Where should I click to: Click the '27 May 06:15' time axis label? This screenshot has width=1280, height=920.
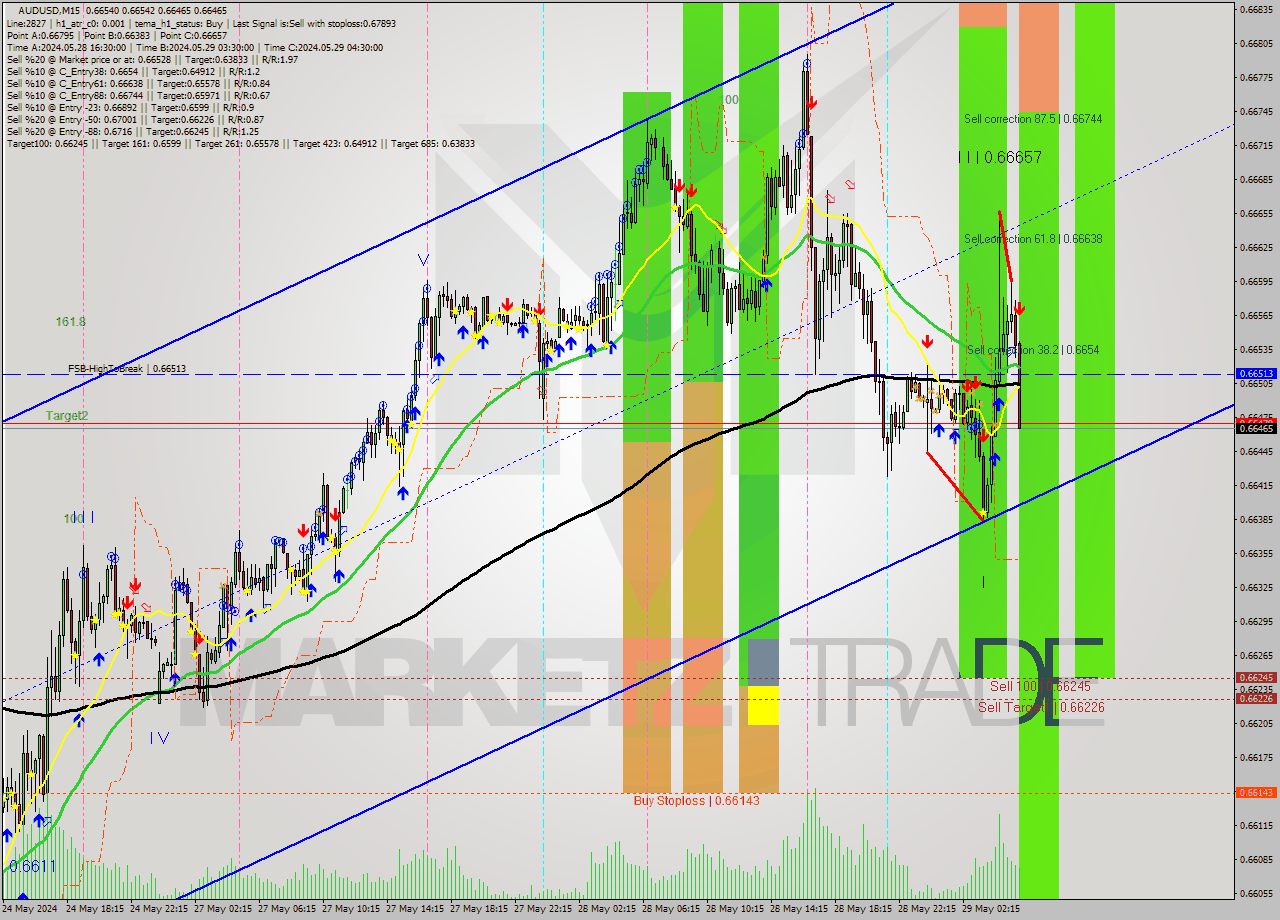(x=288, y=910)
